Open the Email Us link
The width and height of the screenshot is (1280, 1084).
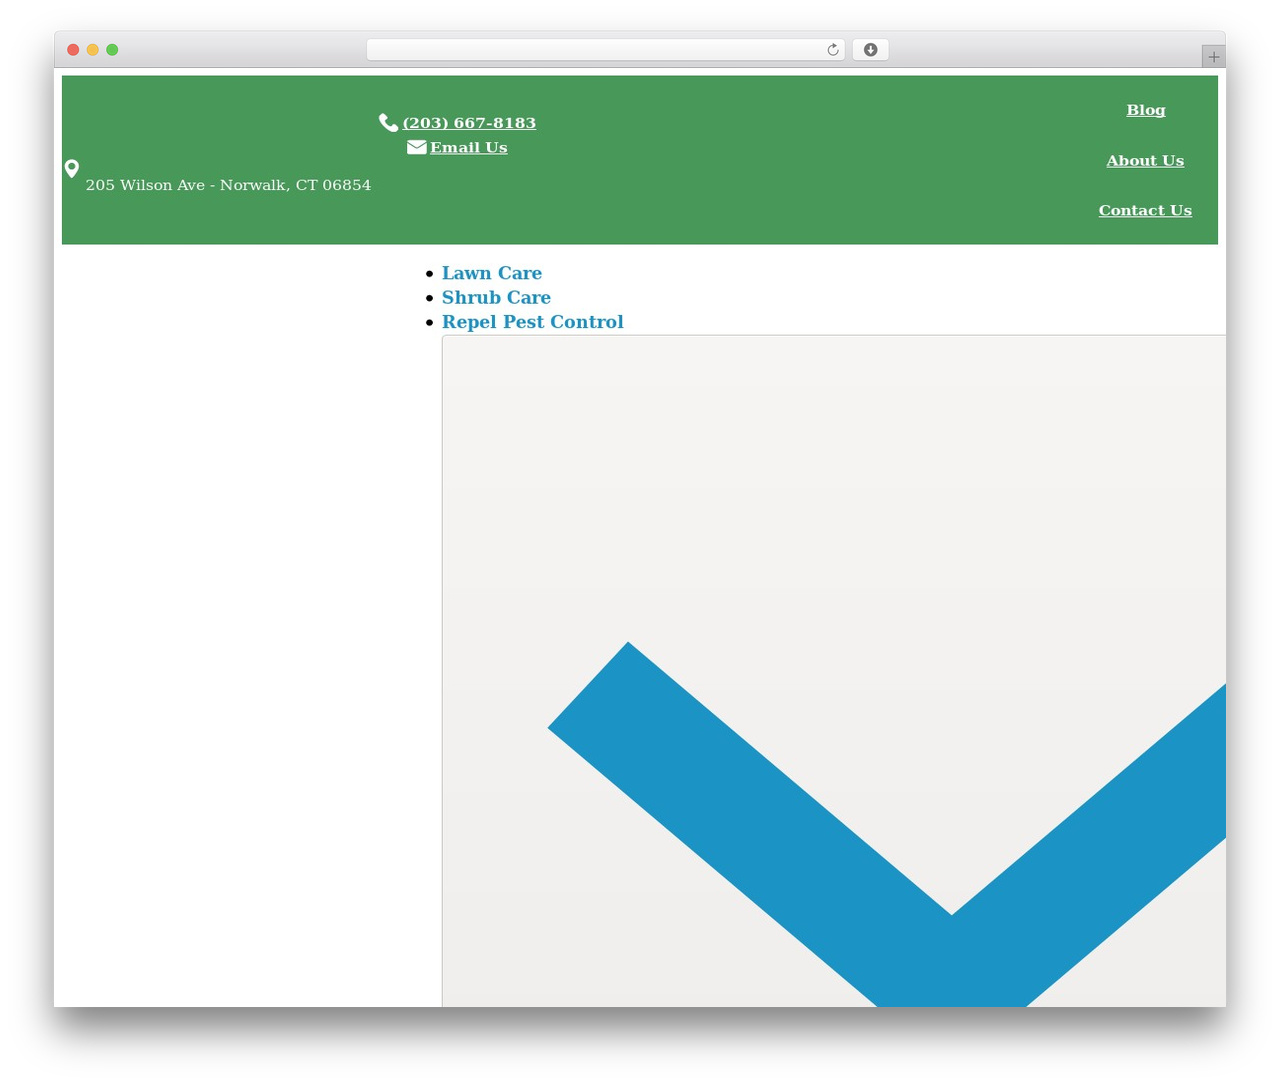469,147
